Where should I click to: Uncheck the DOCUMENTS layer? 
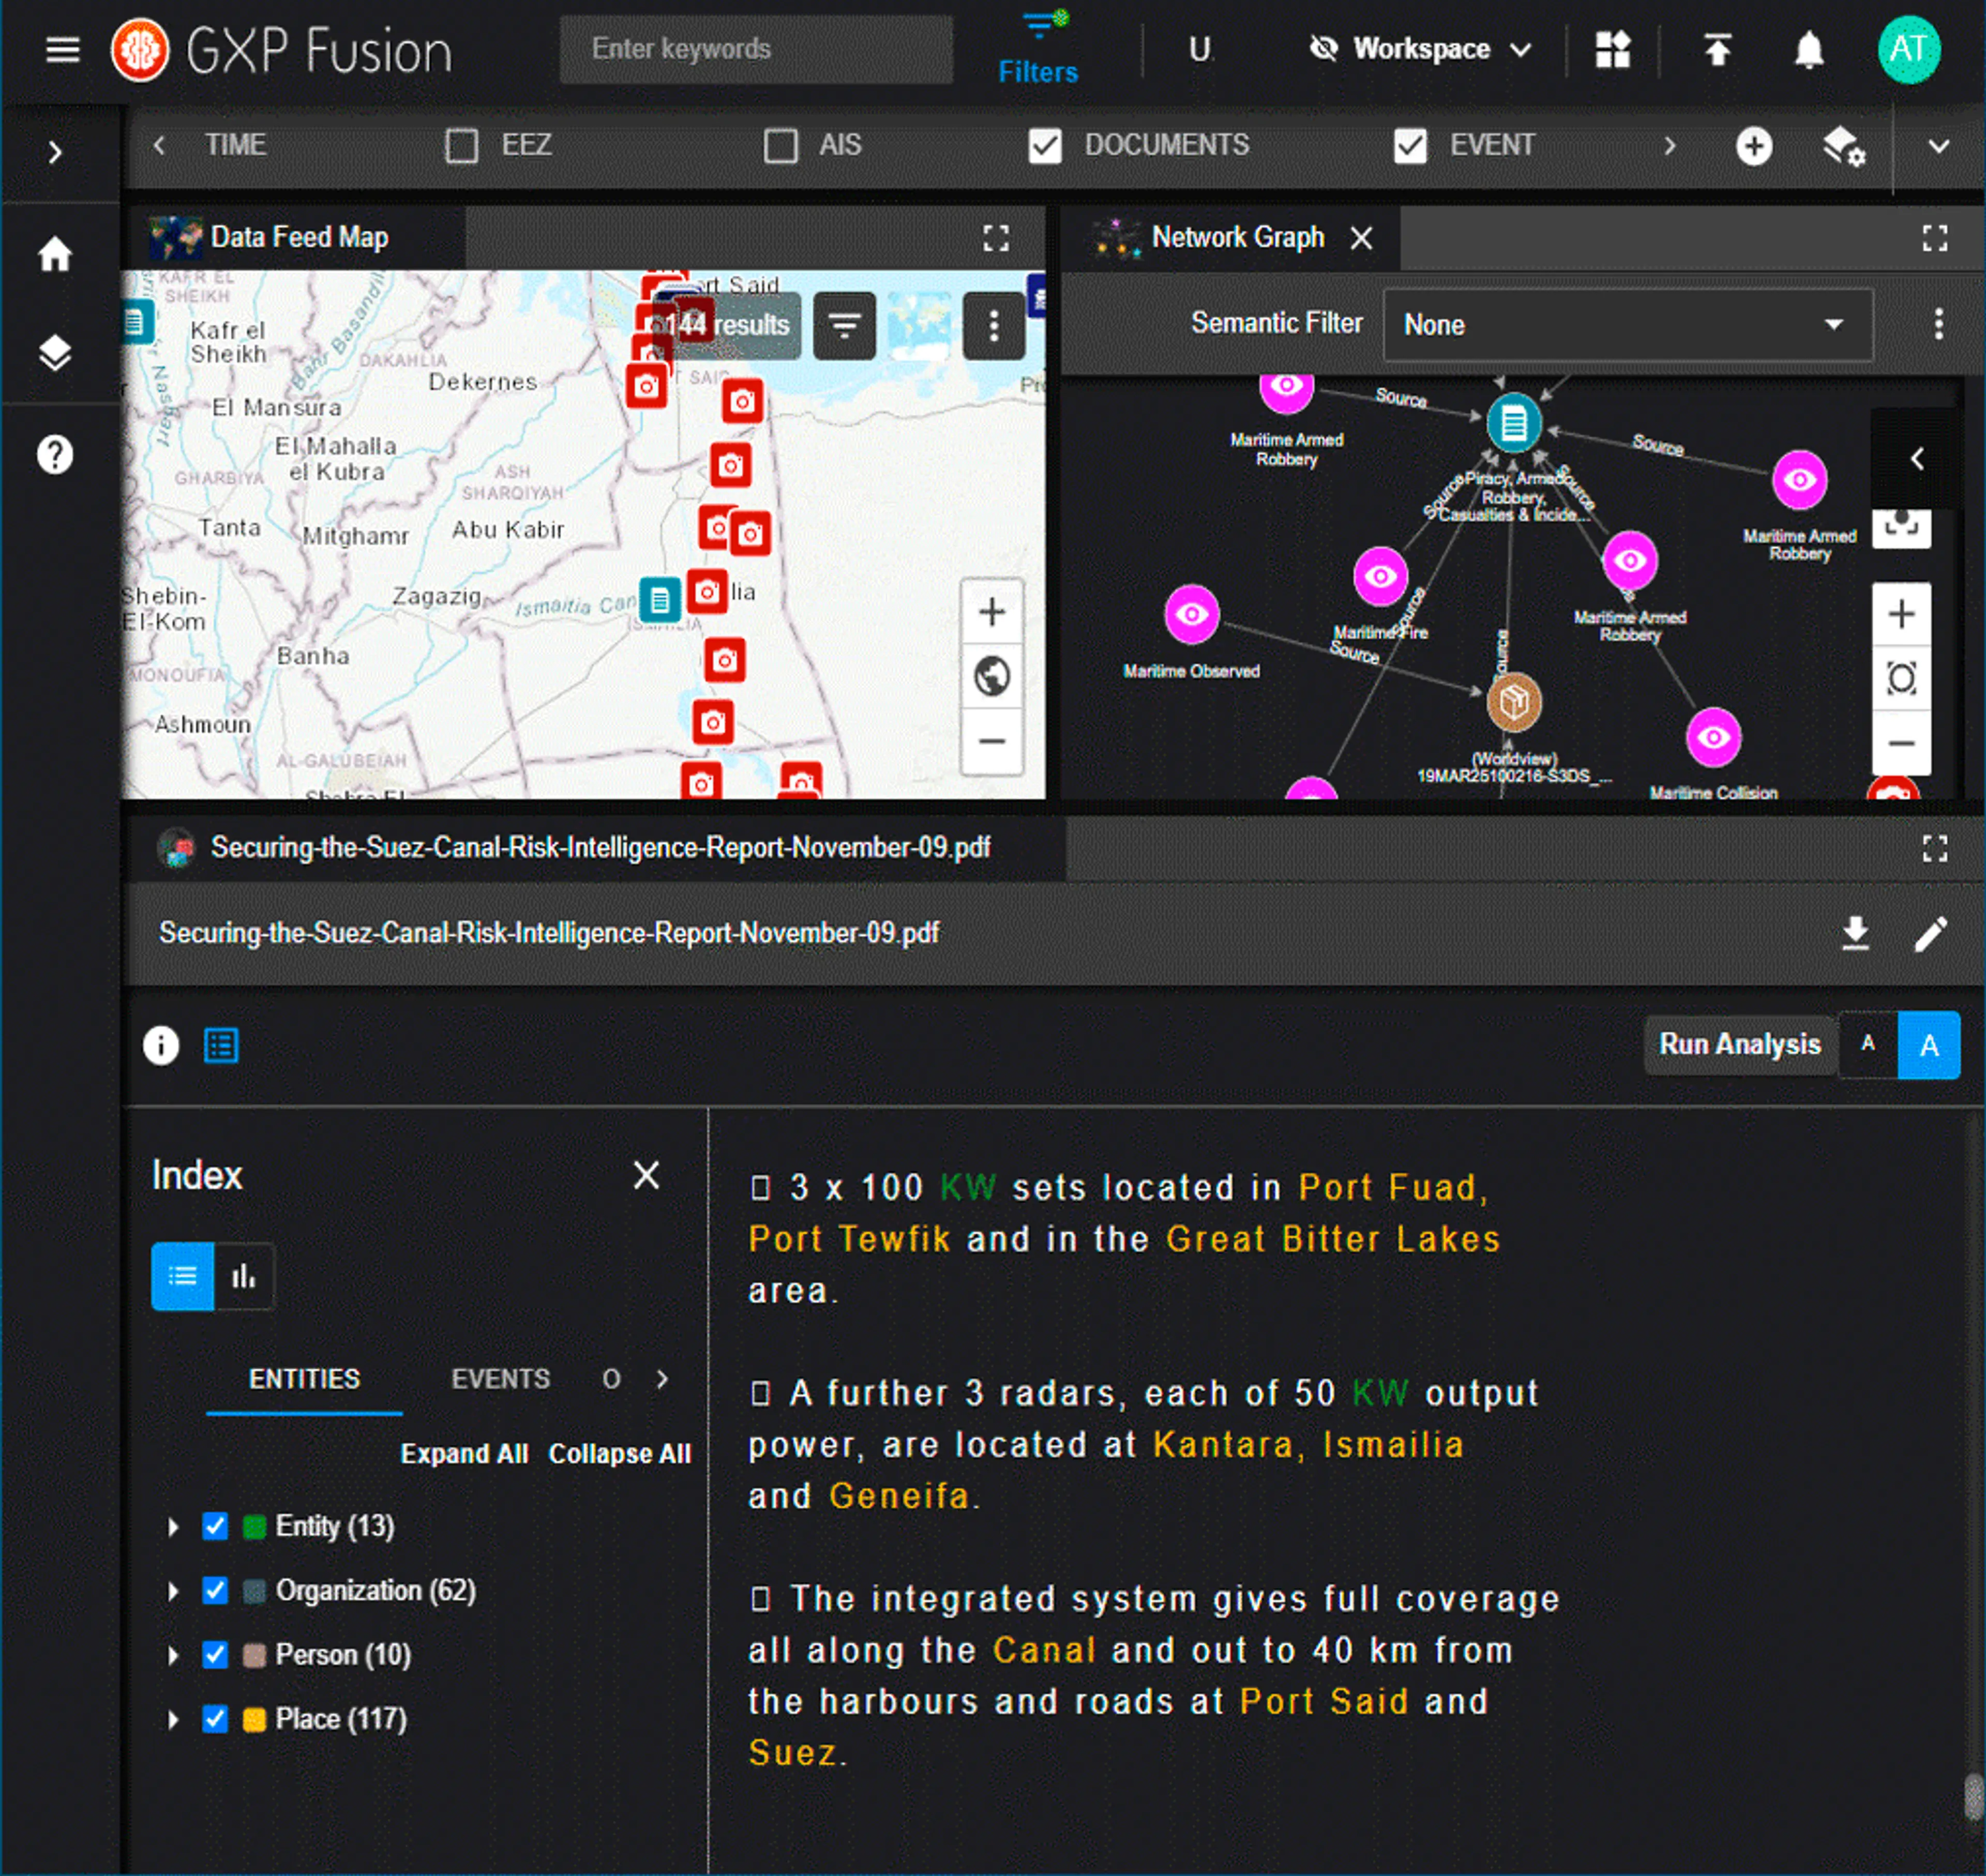tap(1044, 146)
